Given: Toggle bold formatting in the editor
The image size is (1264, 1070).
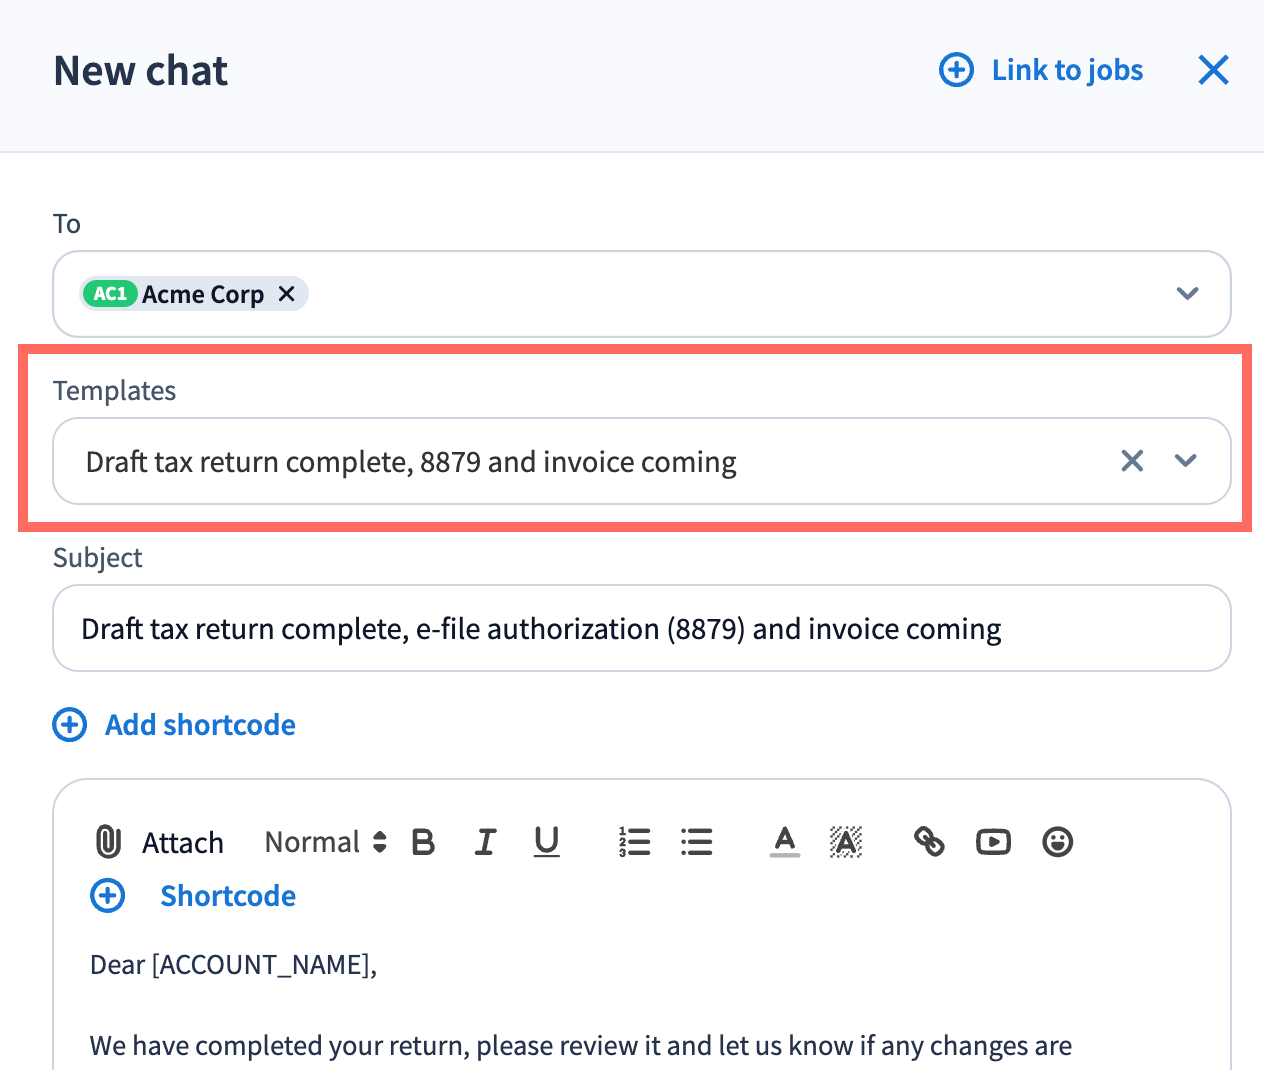Looking at the screenshot, I should click(x=423, y=842).
